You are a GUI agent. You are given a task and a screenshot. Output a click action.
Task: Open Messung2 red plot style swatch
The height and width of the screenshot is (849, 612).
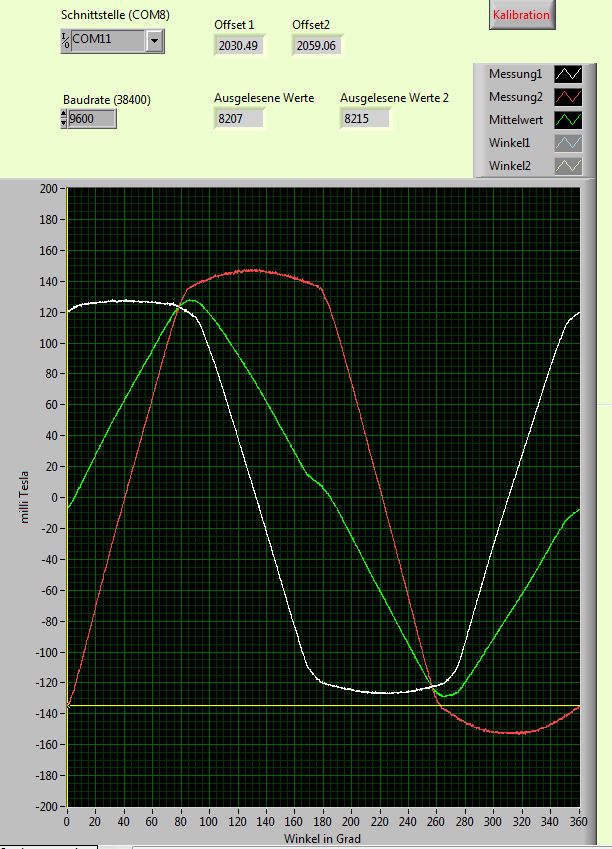[568, 97]
